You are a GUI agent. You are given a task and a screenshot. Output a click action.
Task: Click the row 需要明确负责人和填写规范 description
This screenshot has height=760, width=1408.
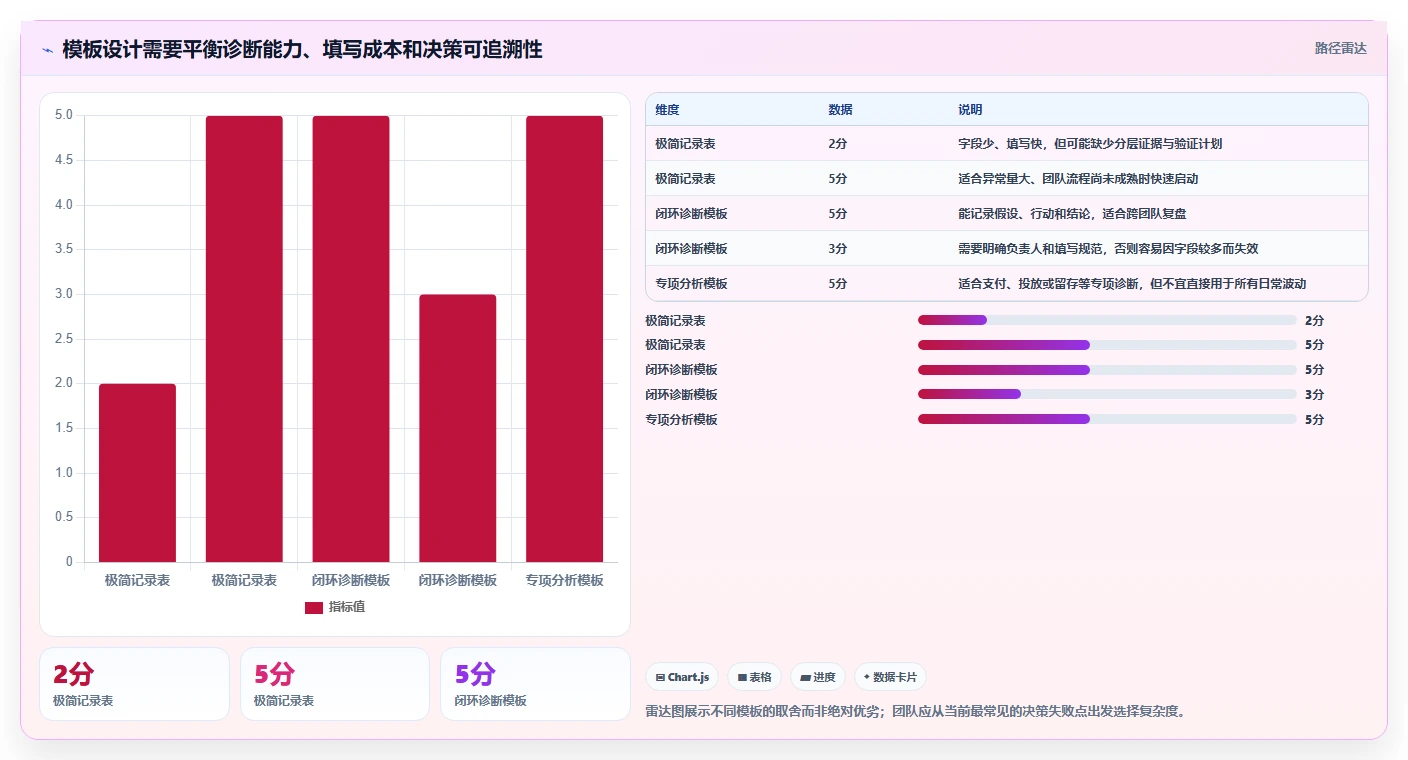coord(1108,249)
